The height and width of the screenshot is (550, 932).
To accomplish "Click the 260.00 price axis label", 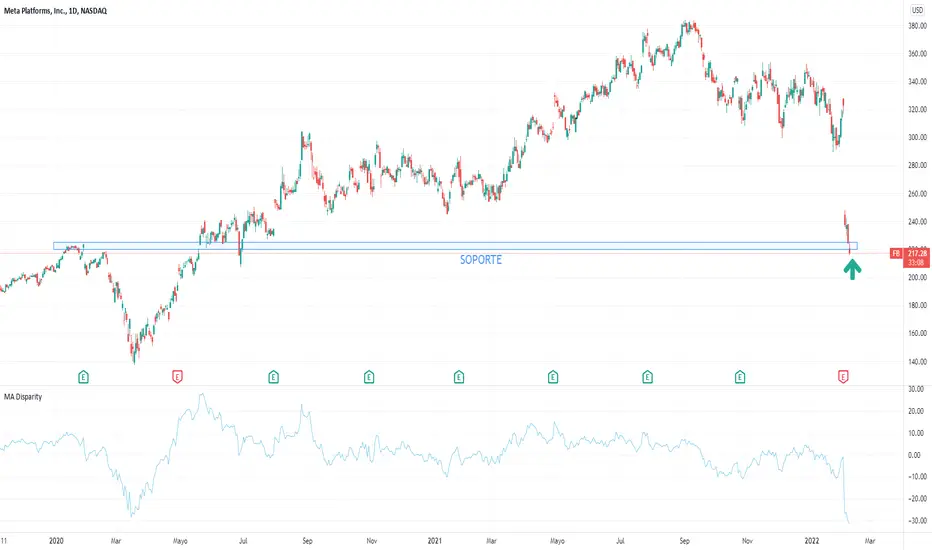I will tap(917, 194).
